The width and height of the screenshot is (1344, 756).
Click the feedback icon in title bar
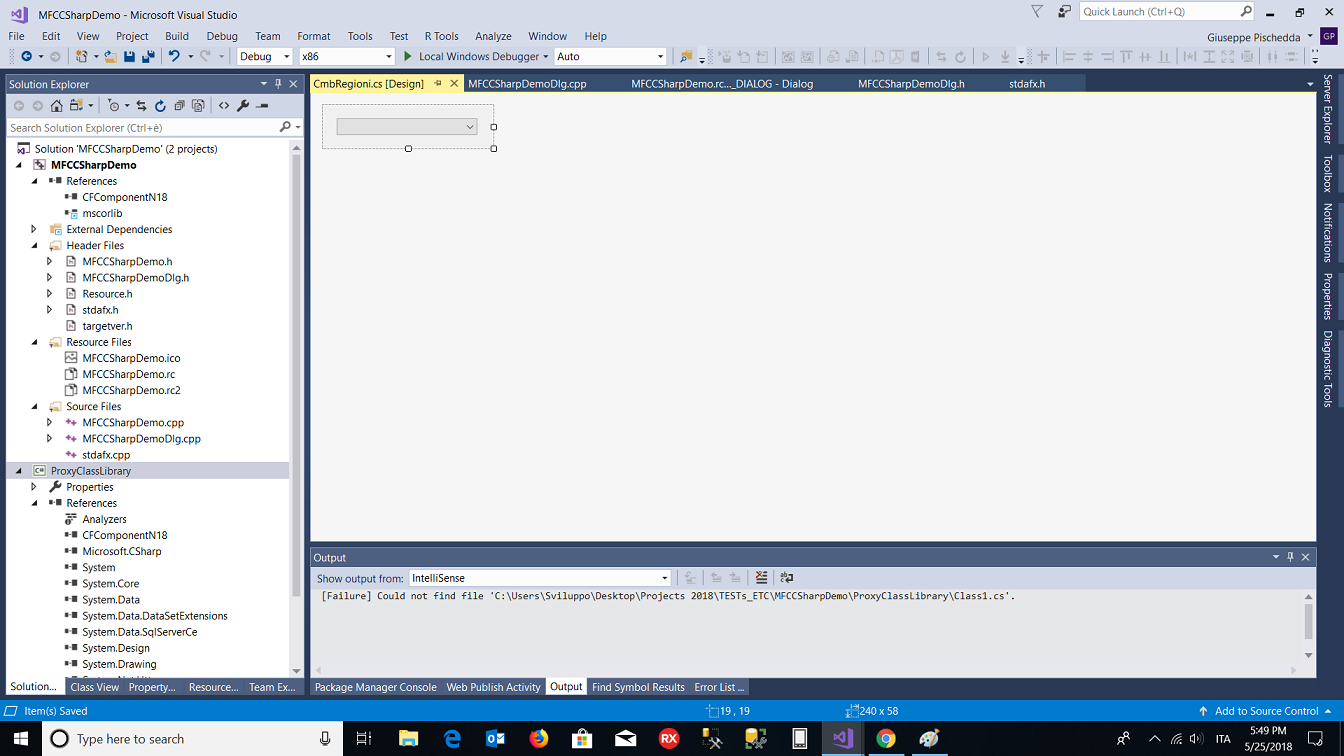click(1064, 12)
